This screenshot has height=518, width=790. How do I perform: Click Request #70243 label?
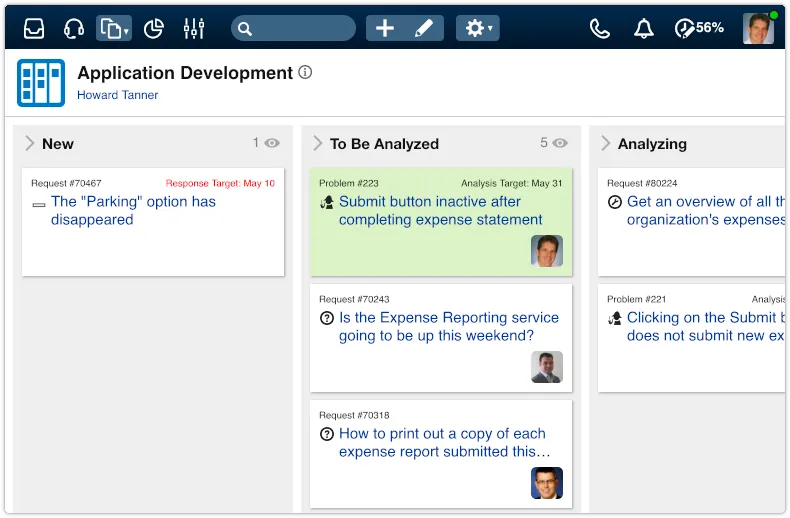(x=354, y=299)
